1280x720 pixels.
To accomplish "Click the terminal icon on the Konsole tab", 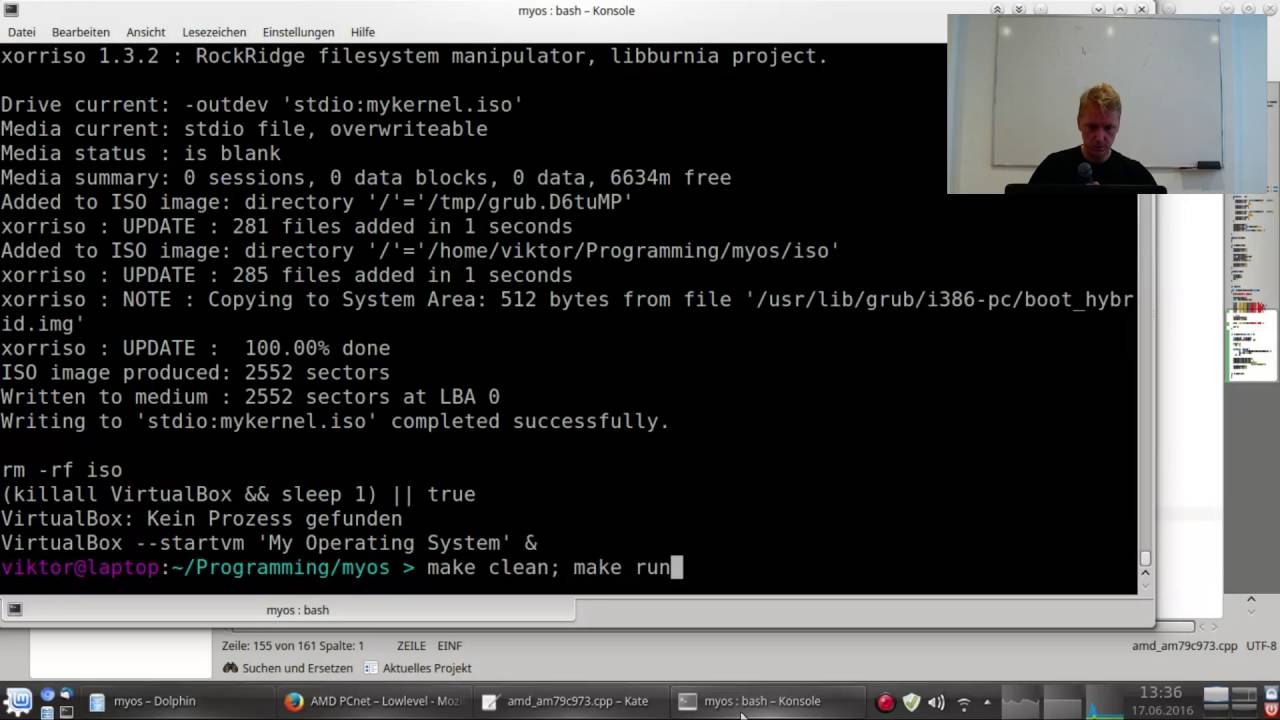I will click(15, 609).
